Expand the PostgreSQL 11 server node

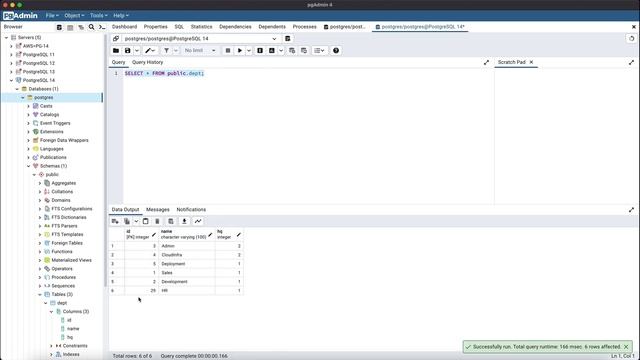click(x=11, y=55)
